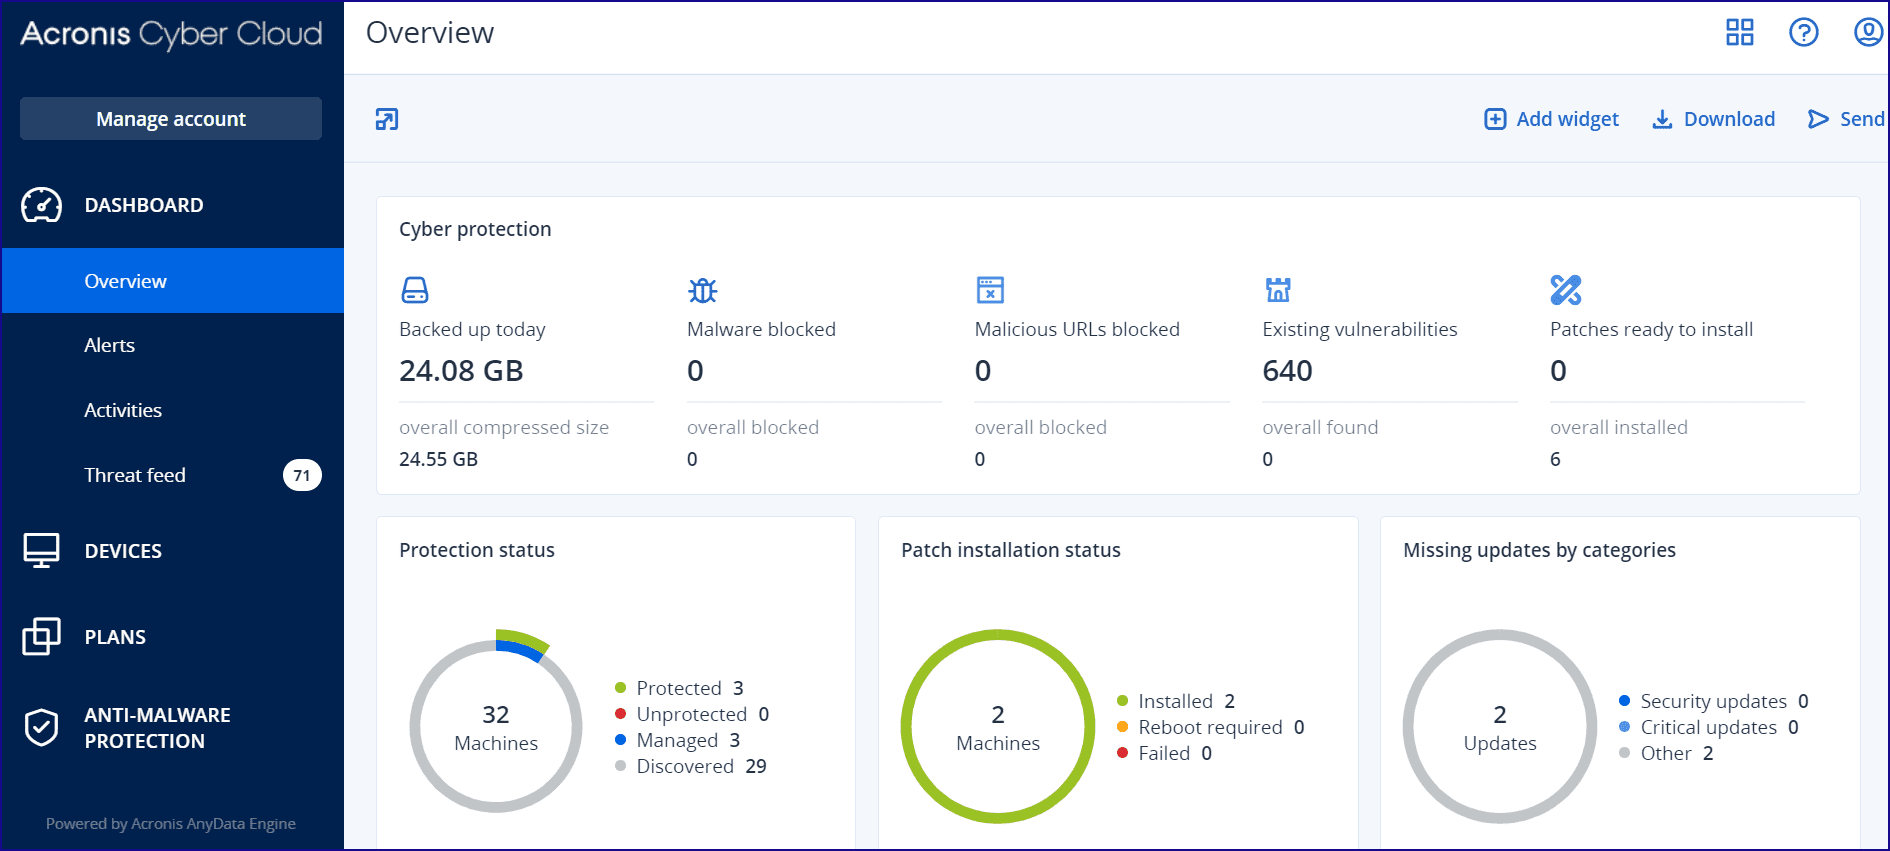Click the Managed 3 legend entry
Viewport: 1890px width, 851px height.
tap(678, 740)
